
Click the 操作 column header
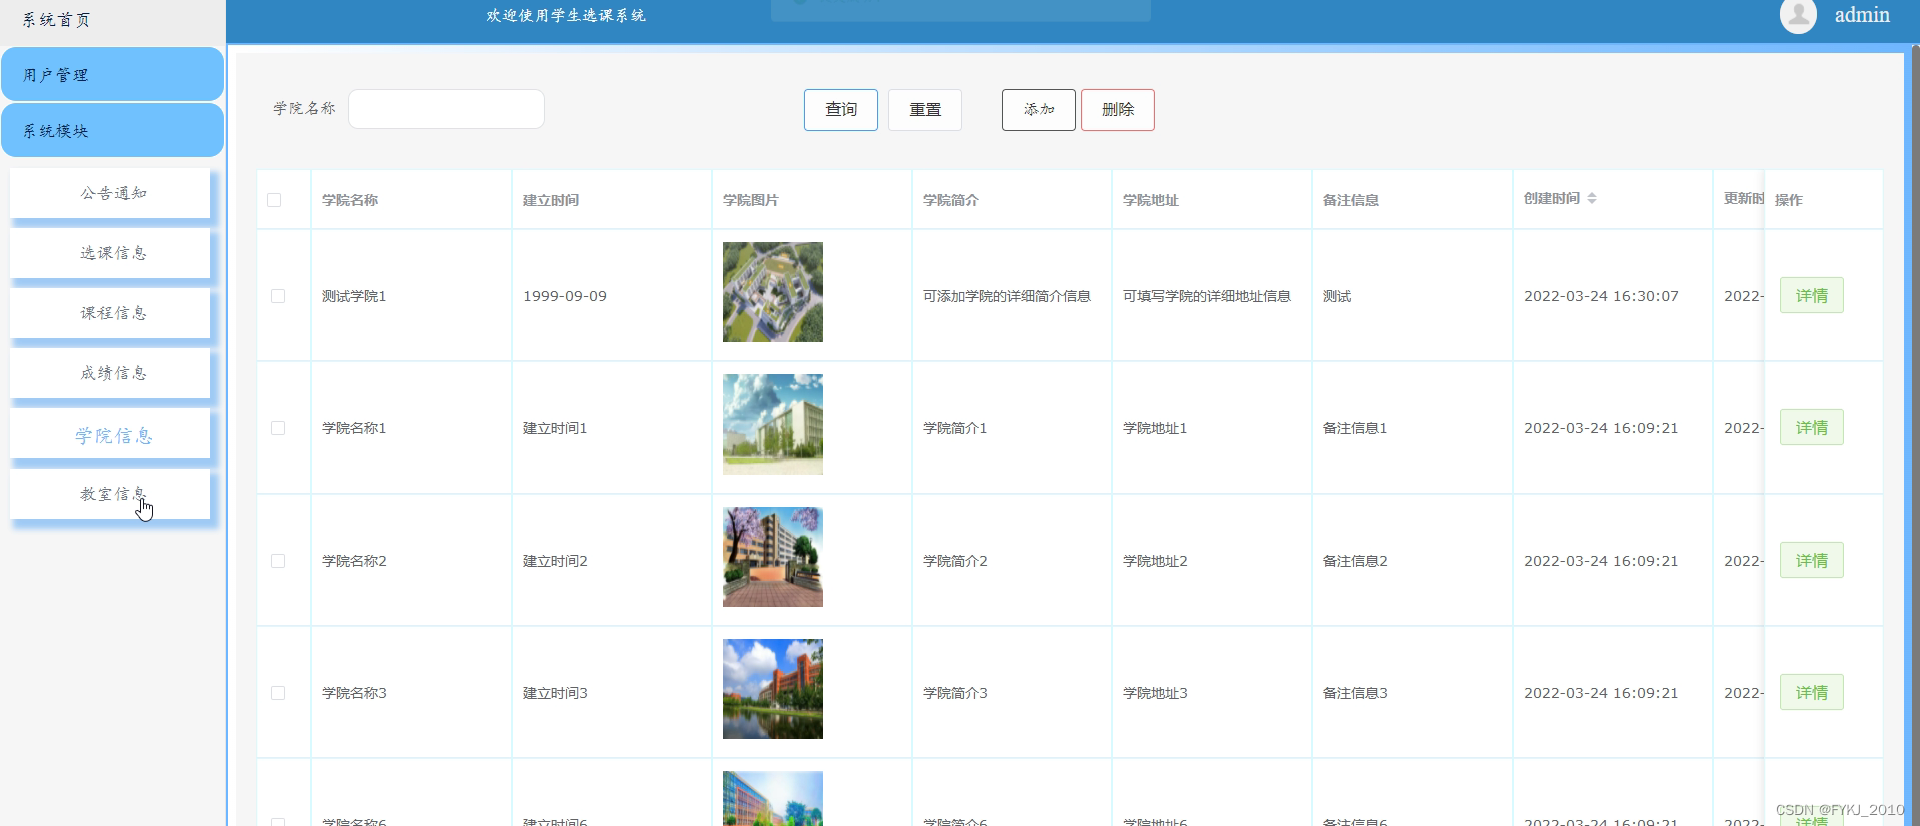(x=1789, y=200)
